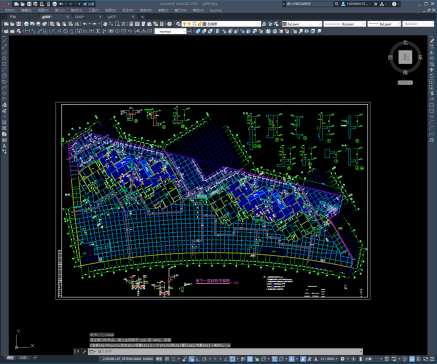This screenshot has width=437, height=364.
Task: Select the magenta plan title text in drawing
Action: click(213, 282)
